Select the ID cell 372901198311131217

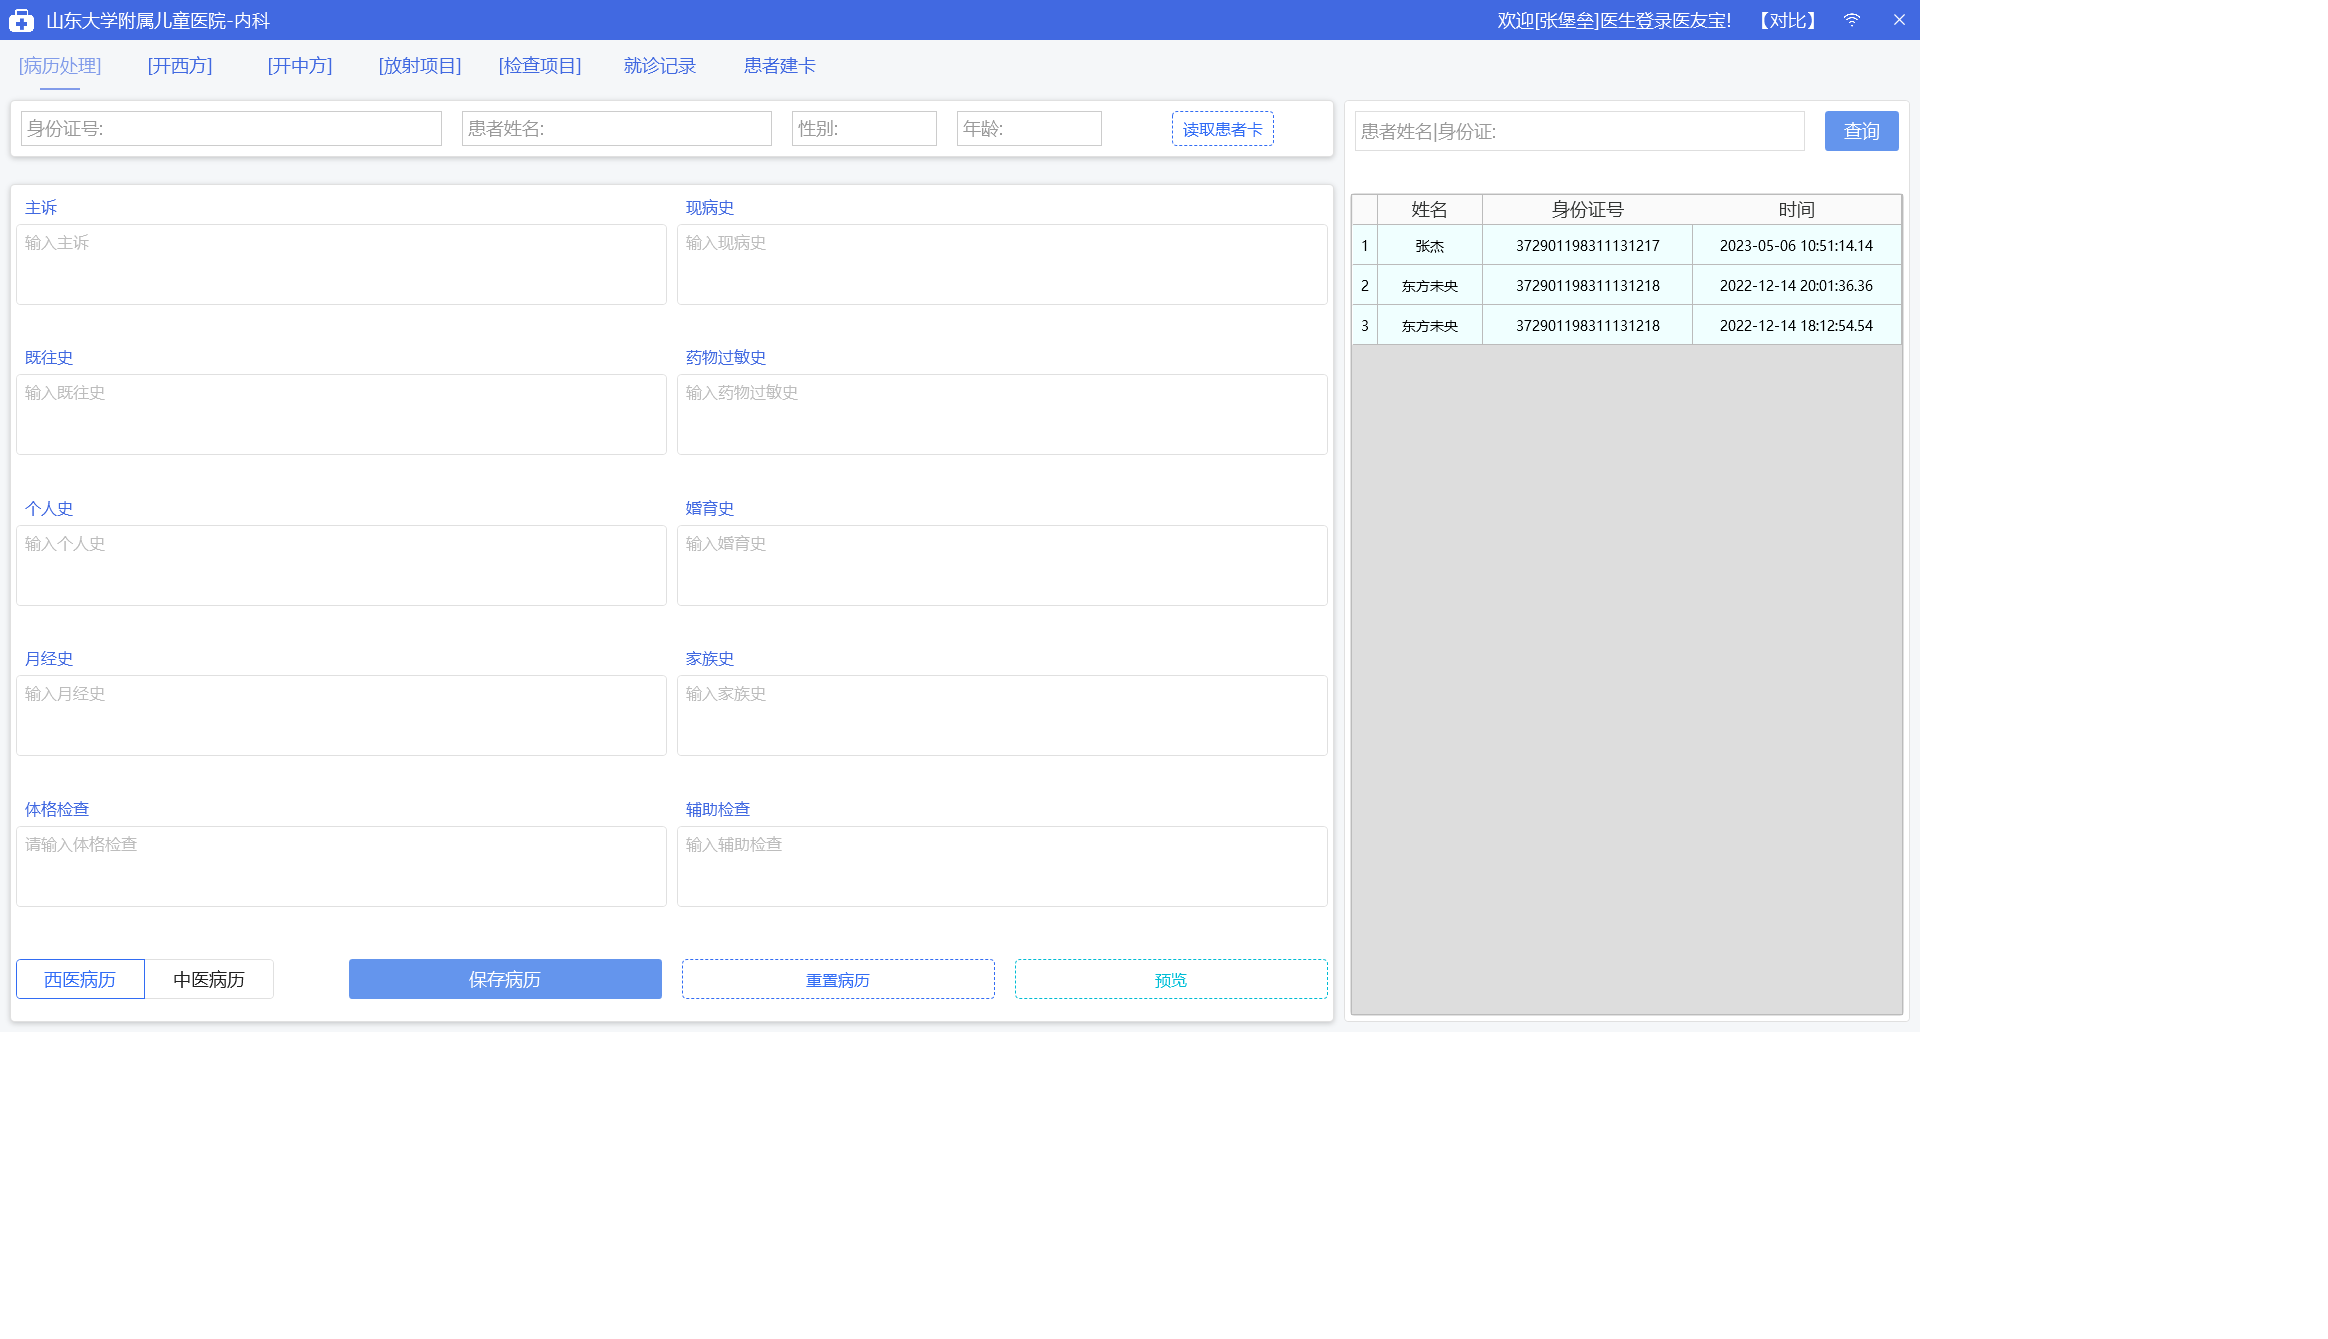tap(1588, 246)
